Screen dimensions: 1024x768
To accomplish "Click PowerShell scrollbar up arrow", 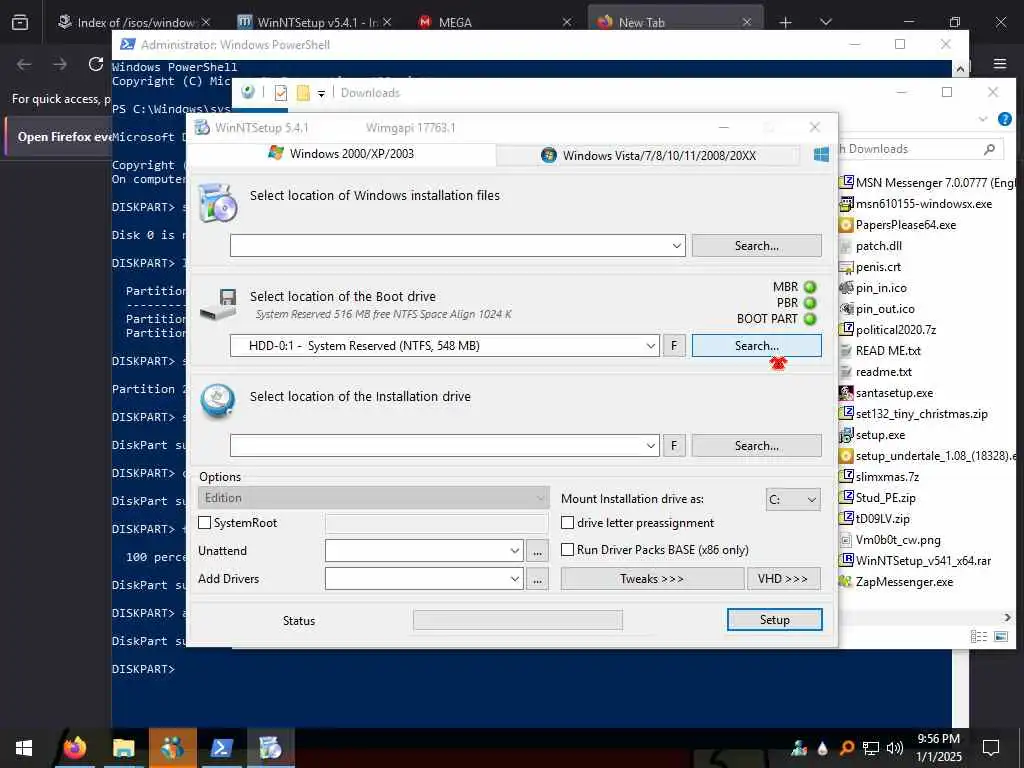I will (x=960, y=68).
